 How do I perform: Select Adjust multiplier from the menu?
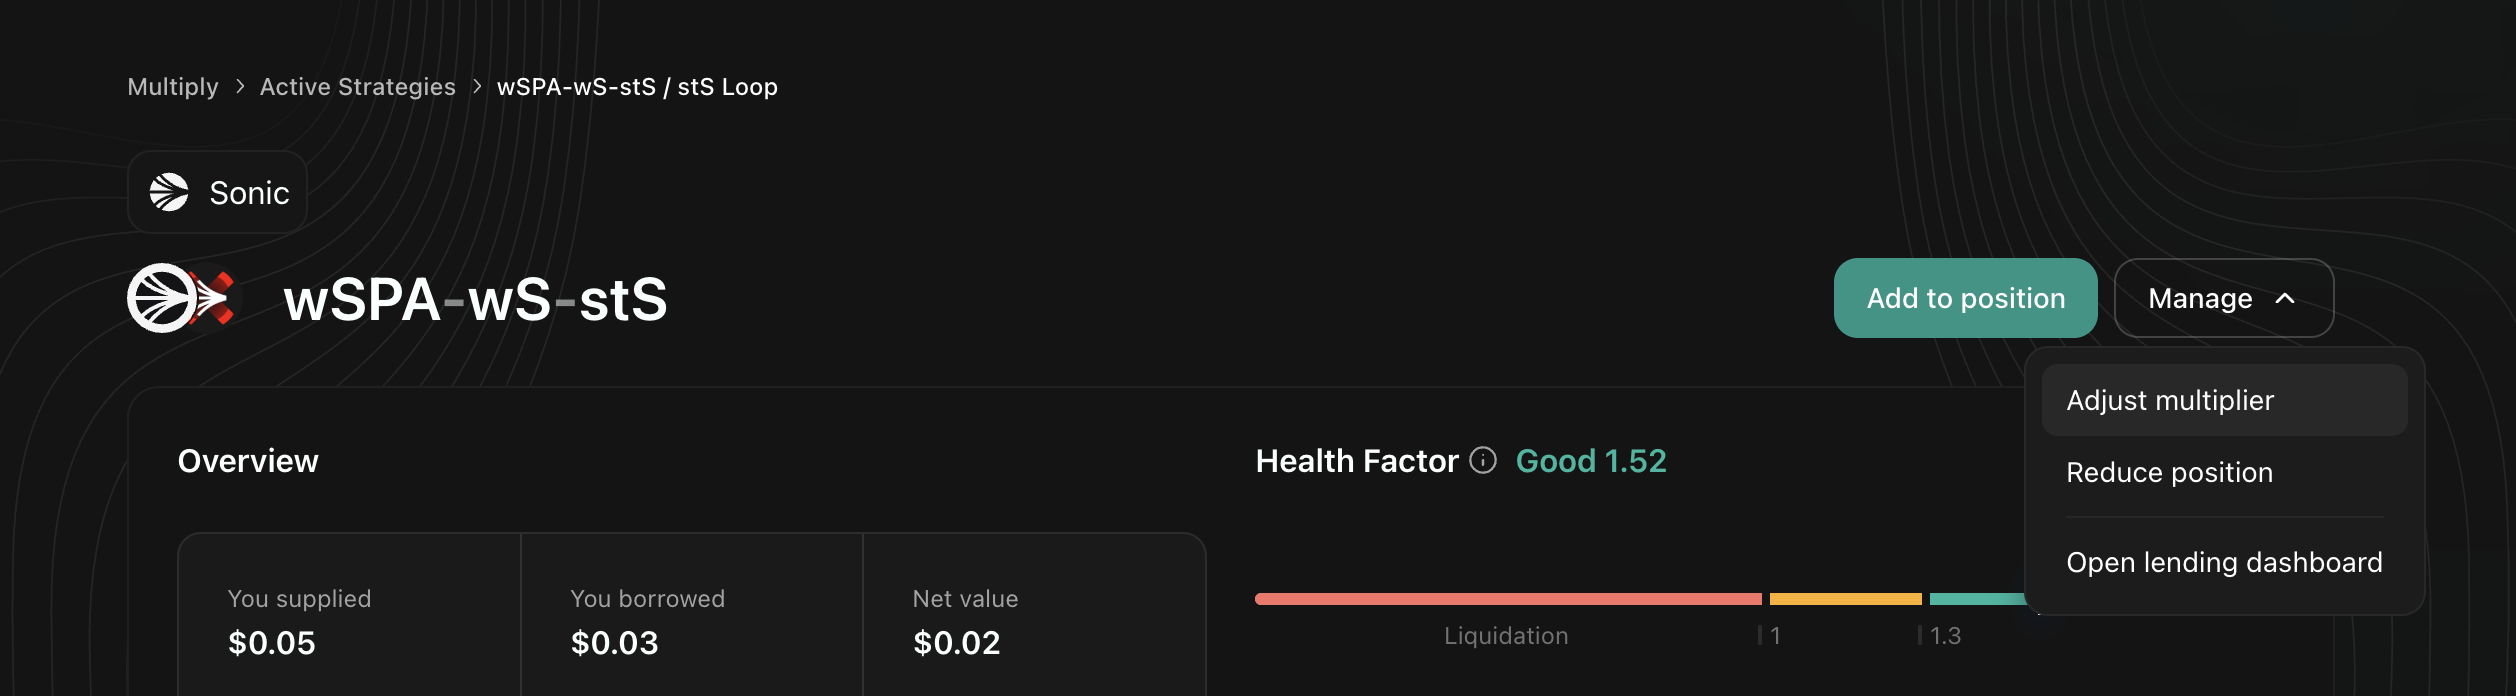(x=2170, y=400)
